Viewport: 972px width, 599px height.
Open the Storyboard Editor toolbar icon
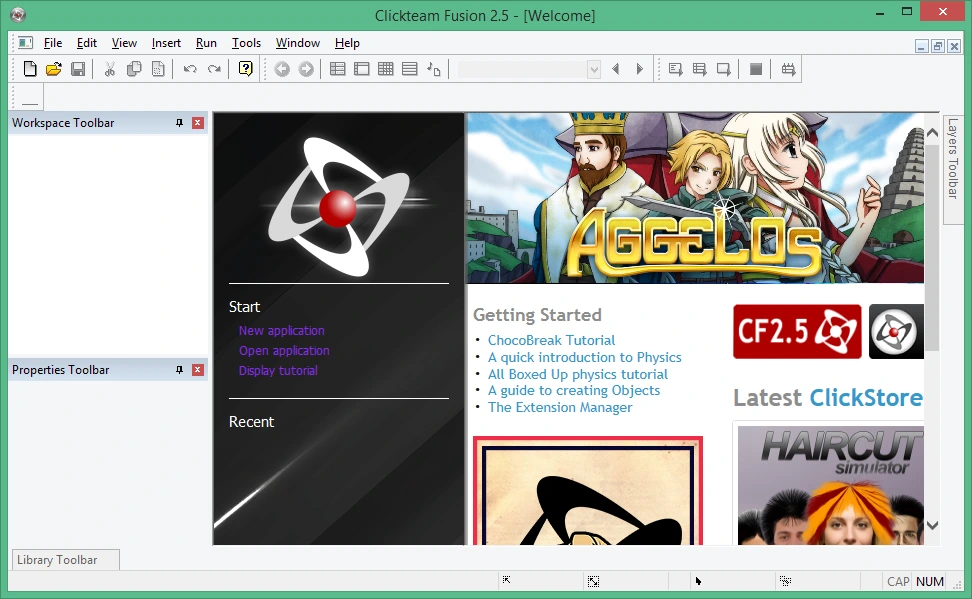pyautogui.click(x=337, y=69)
